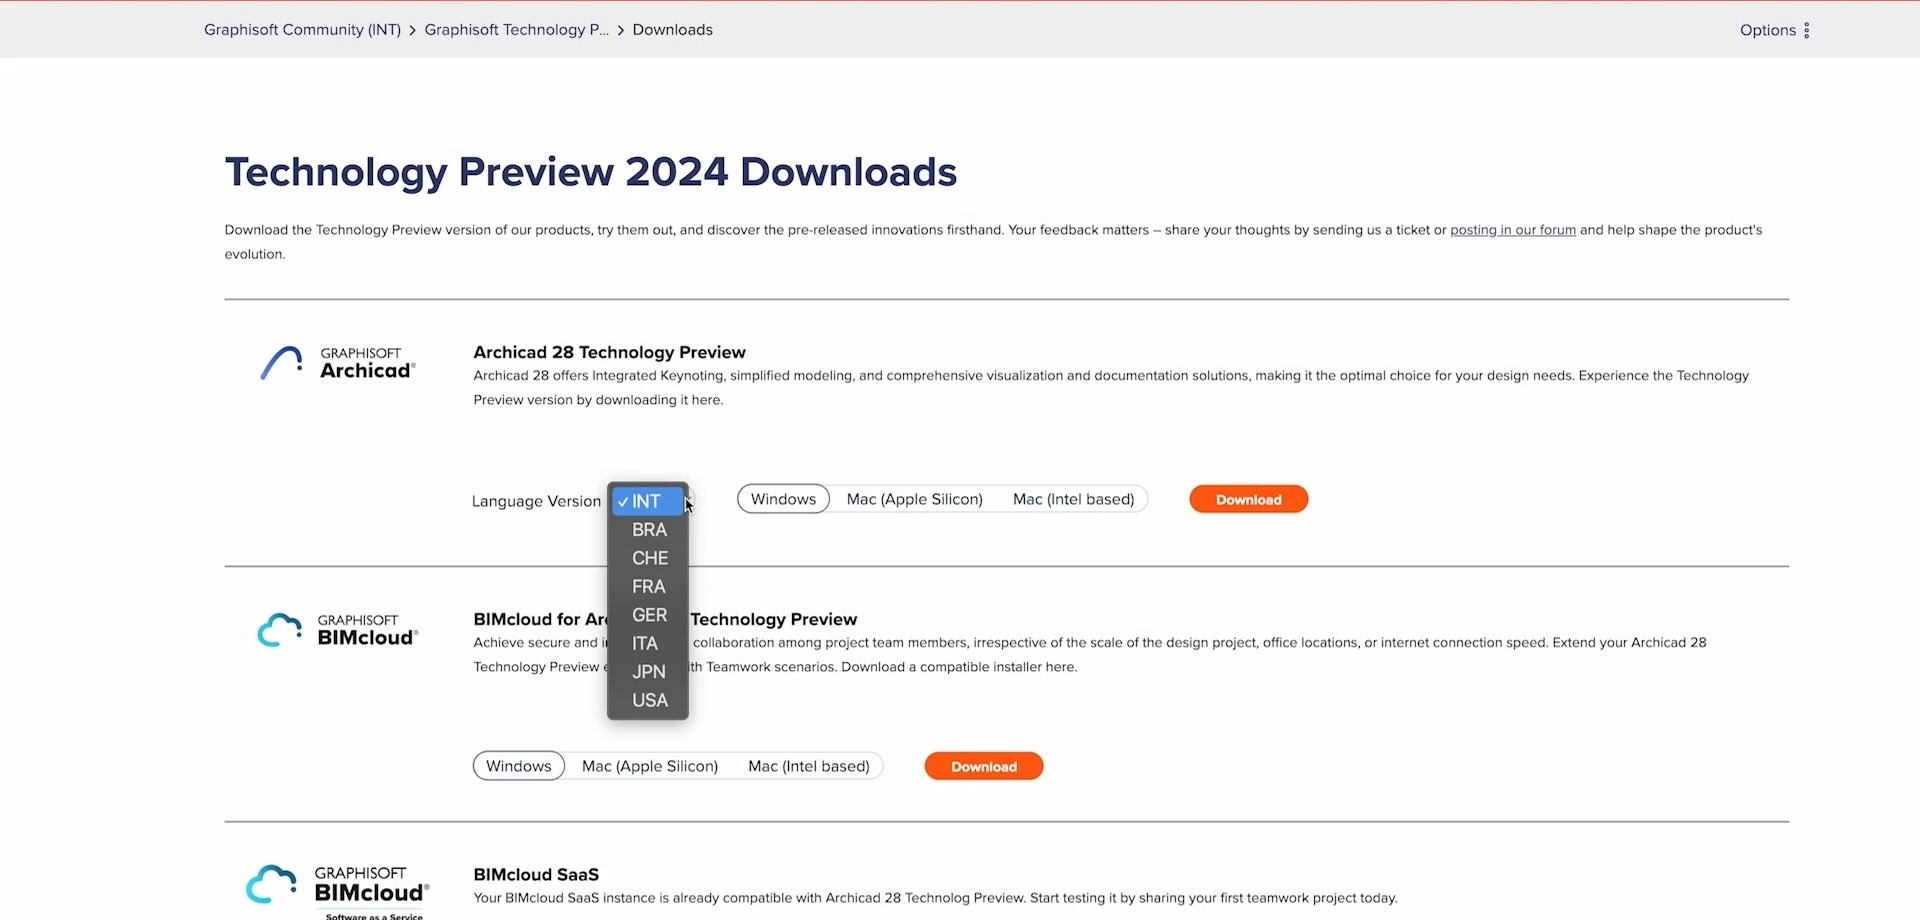Select Windows platform for Archicad 28
Viewport: 1920px width, 920px height.
click(x=783, y=499)
